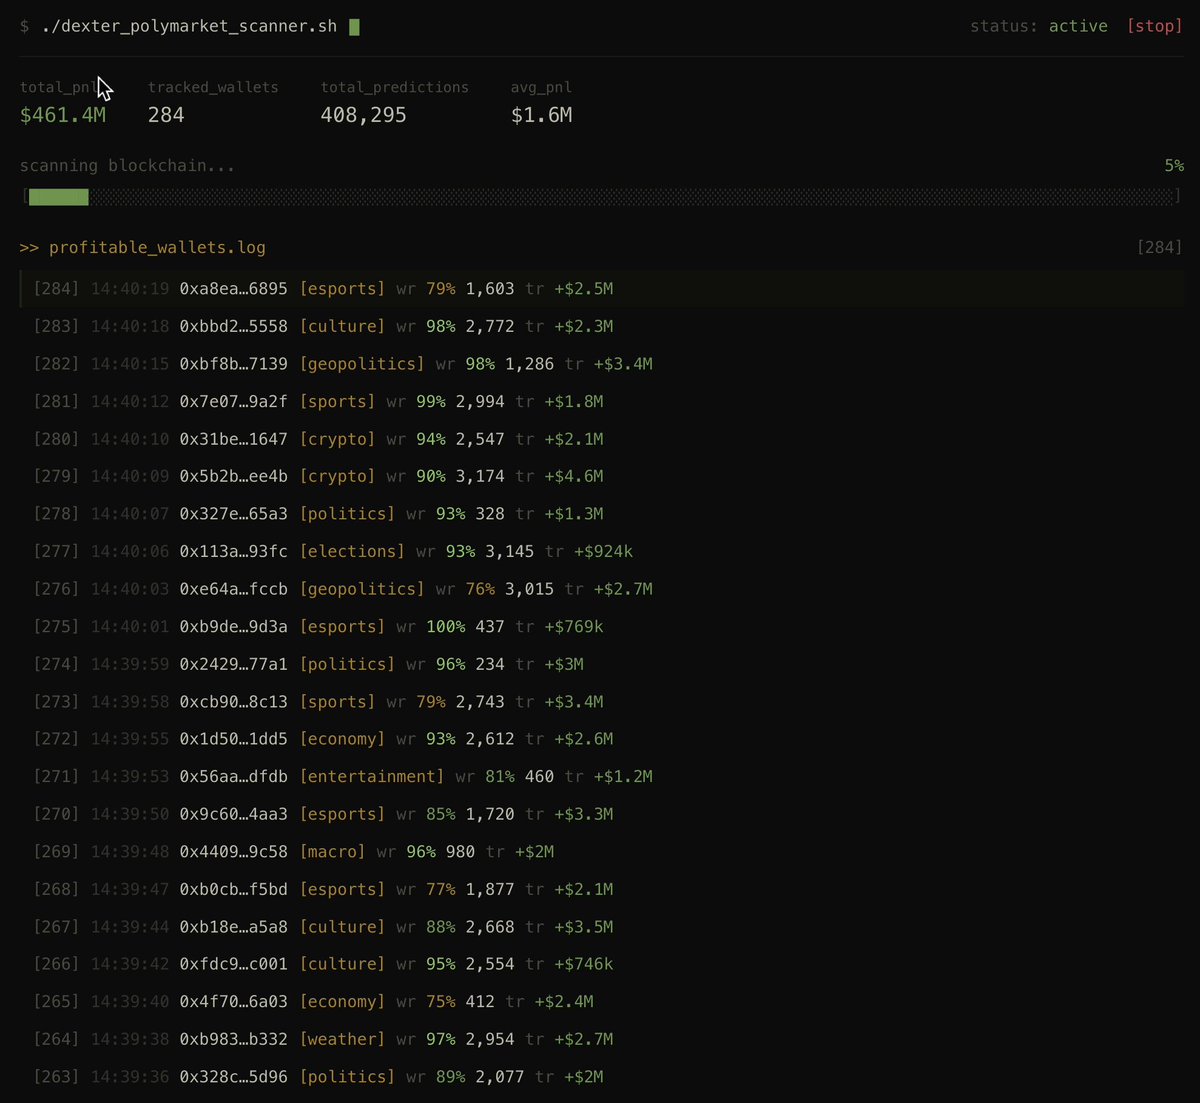
Task: Click the +$3.5M profit value
Action: point(584,927)
